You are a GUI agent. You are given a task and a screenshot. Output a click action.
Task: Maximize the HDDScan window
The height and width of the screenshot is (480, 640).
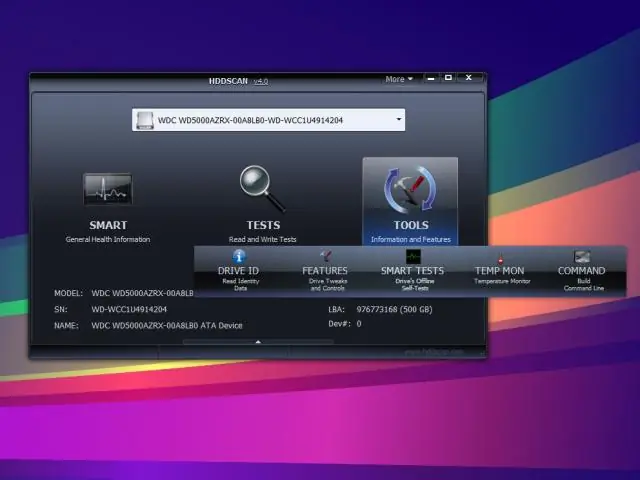pyautogui.click(x=448, y=78)
